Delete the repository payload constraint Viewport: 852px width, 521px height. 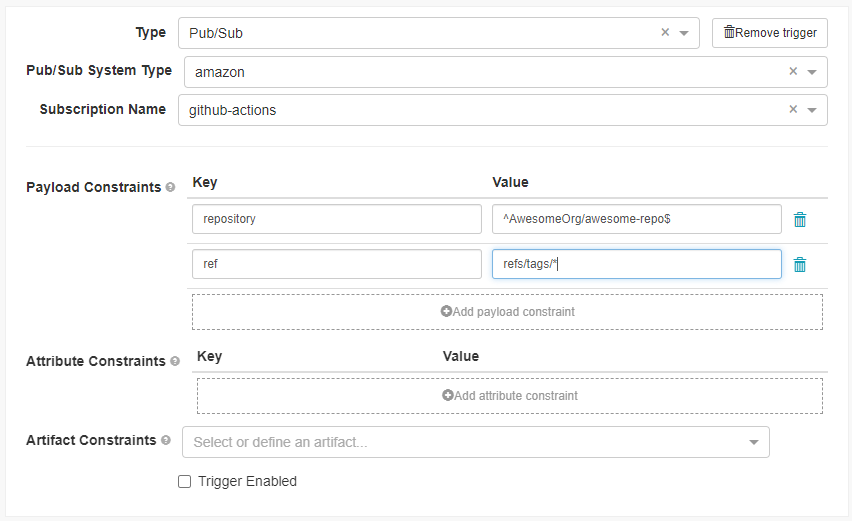pos(800,220)
